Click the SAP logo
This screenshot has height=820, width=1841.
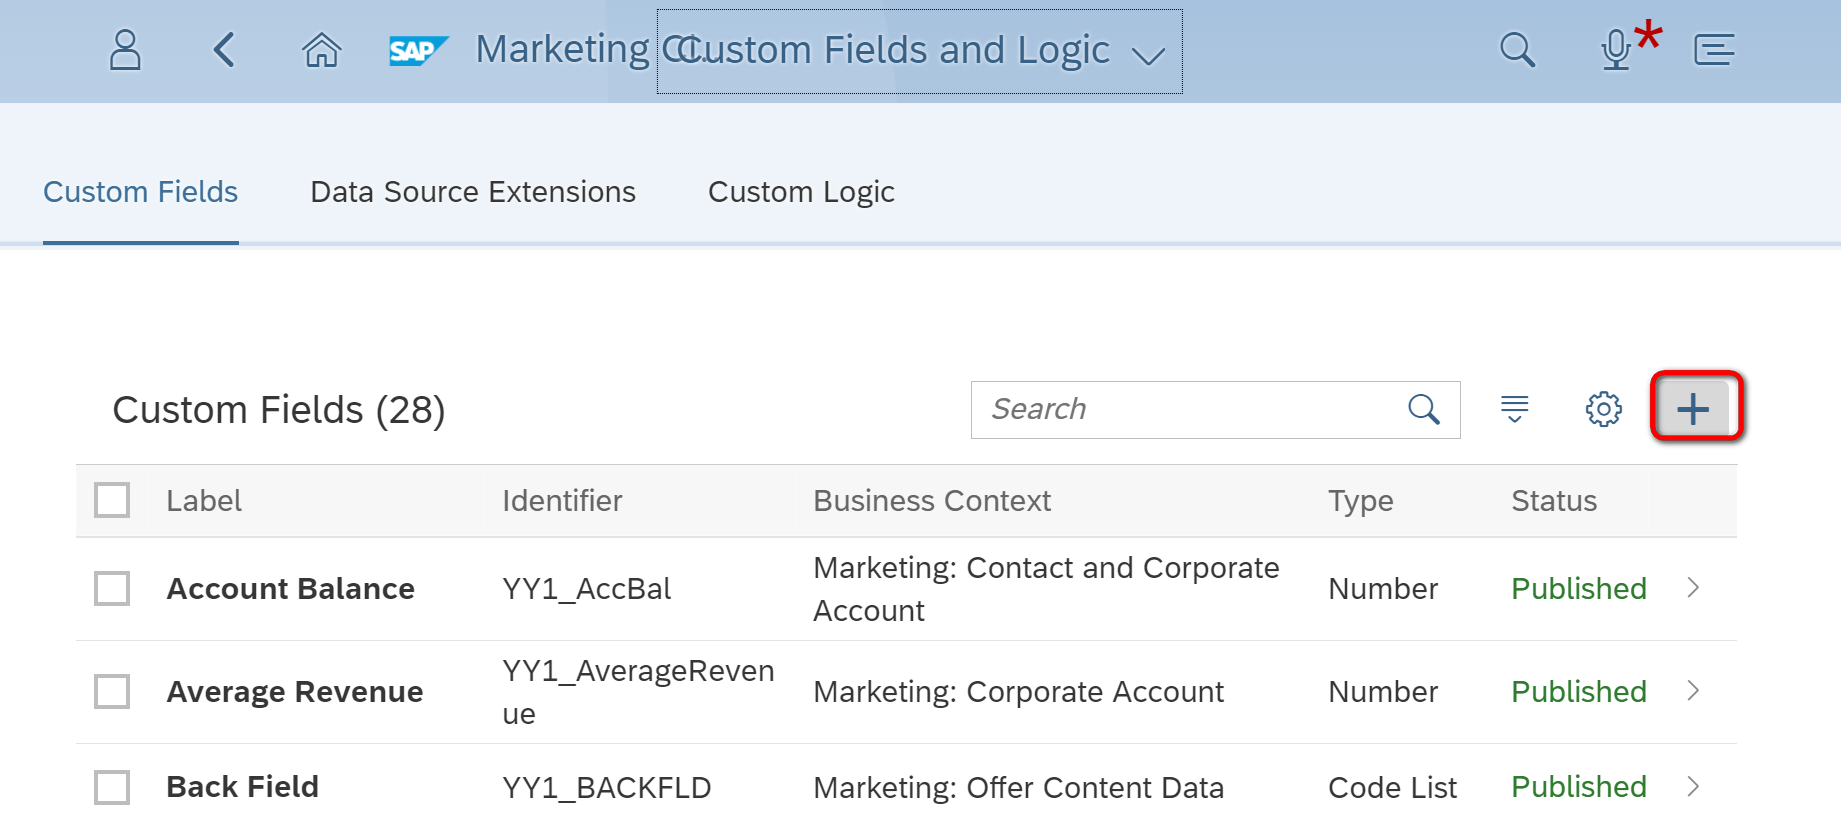point(417,50)
